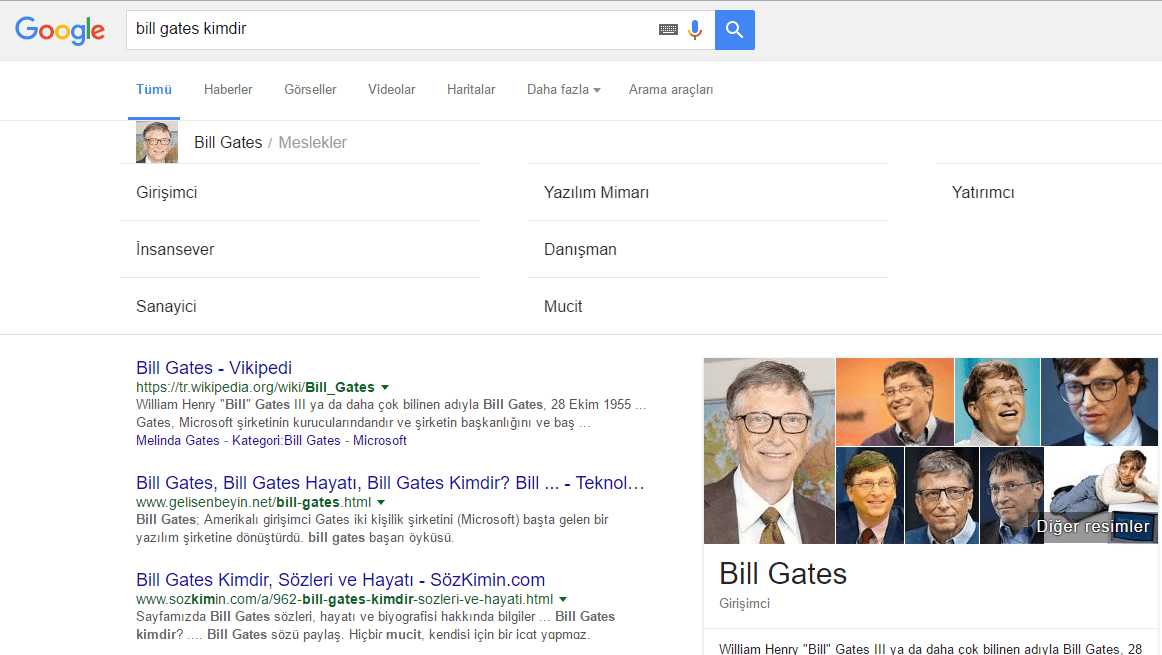Screen dimensions: 1162x655
Task: Click the Google logo
Action: pos(60,30)
